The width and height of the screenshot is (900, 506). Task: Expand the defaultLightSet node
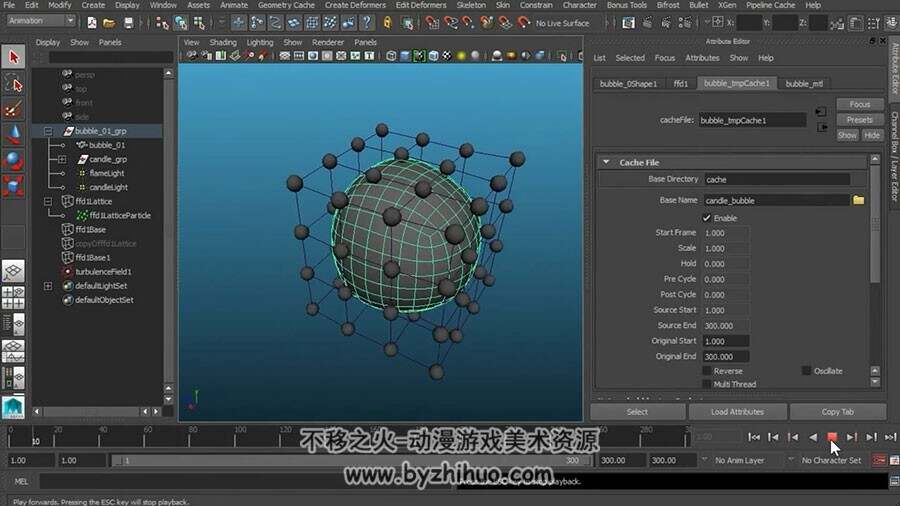pyautogui.click(x=48, y=286)
